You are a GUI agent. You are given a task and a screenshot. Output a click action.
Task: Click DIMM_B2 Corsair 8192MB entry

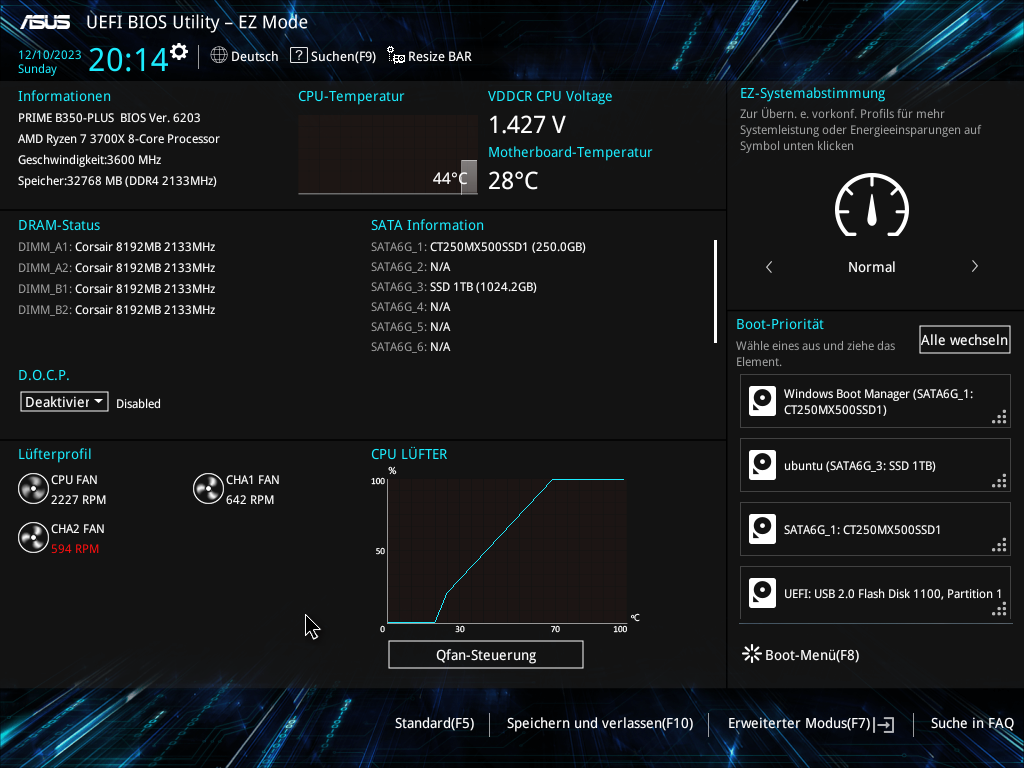(116, 310)
